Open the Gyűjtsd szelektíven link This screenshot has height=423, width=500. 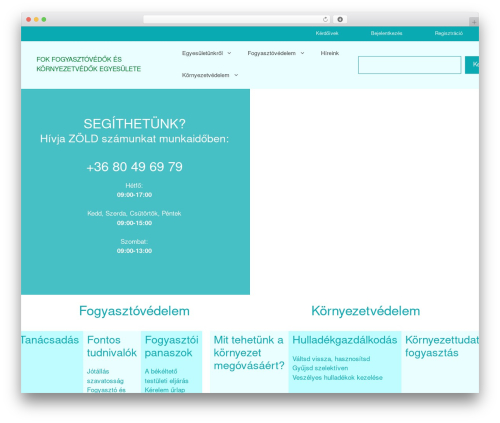320,368
